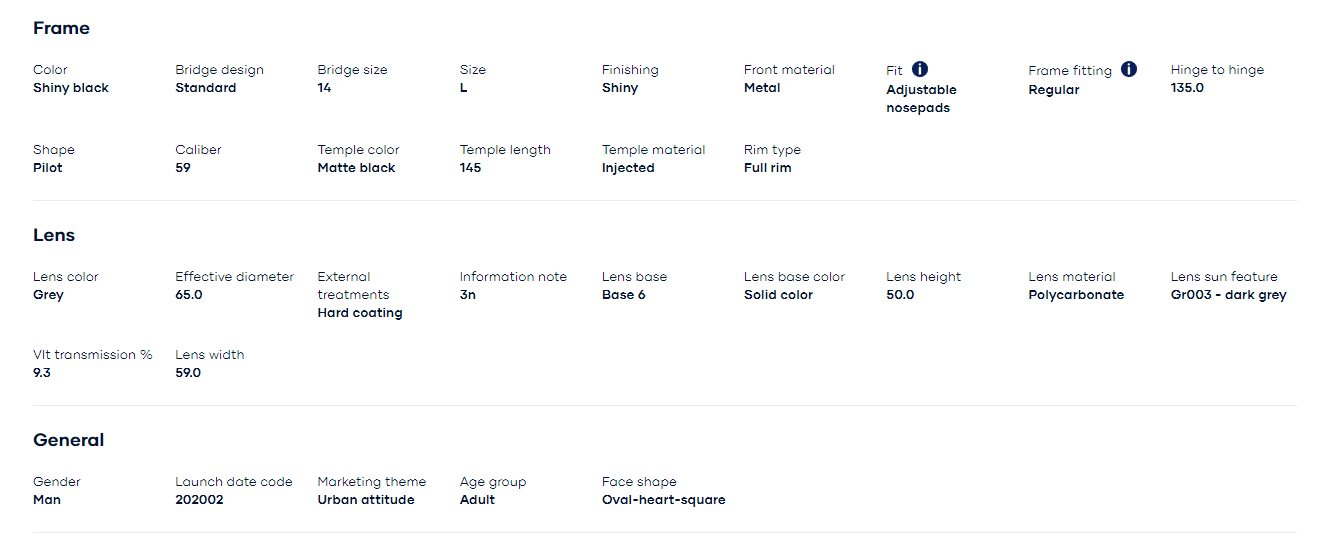The height and width of the screenshot is (552, 1333).
Task: Select the Shiny black color value
Action: tap(71, 88)
